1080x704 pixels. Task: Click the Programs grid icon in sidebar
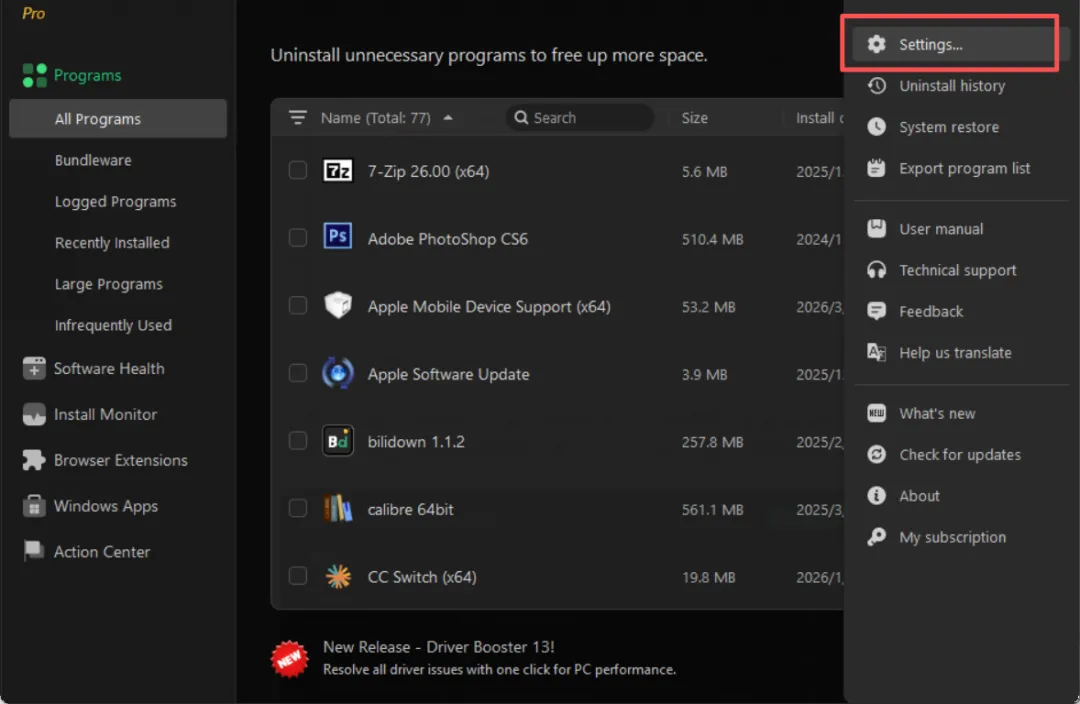coord(34,75)
